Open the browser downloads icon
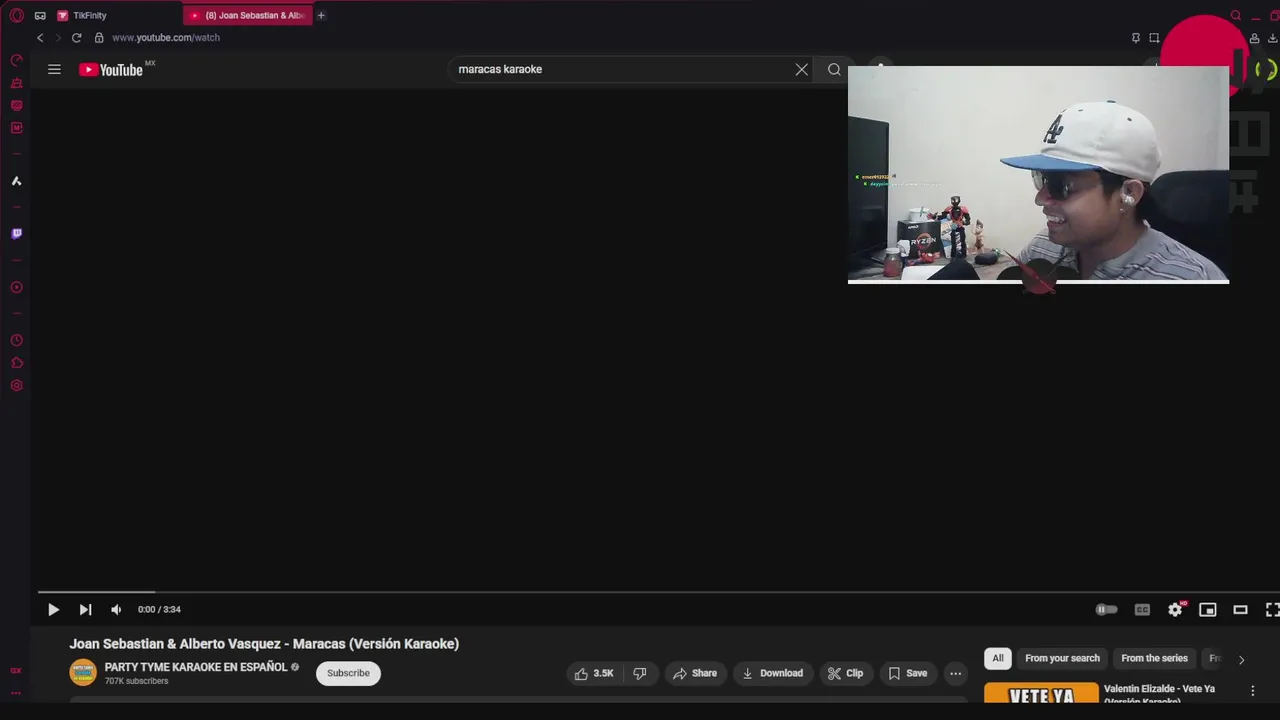This screenshot has height=720, width=1280. pyautogui.click(x=1272, y=38)
